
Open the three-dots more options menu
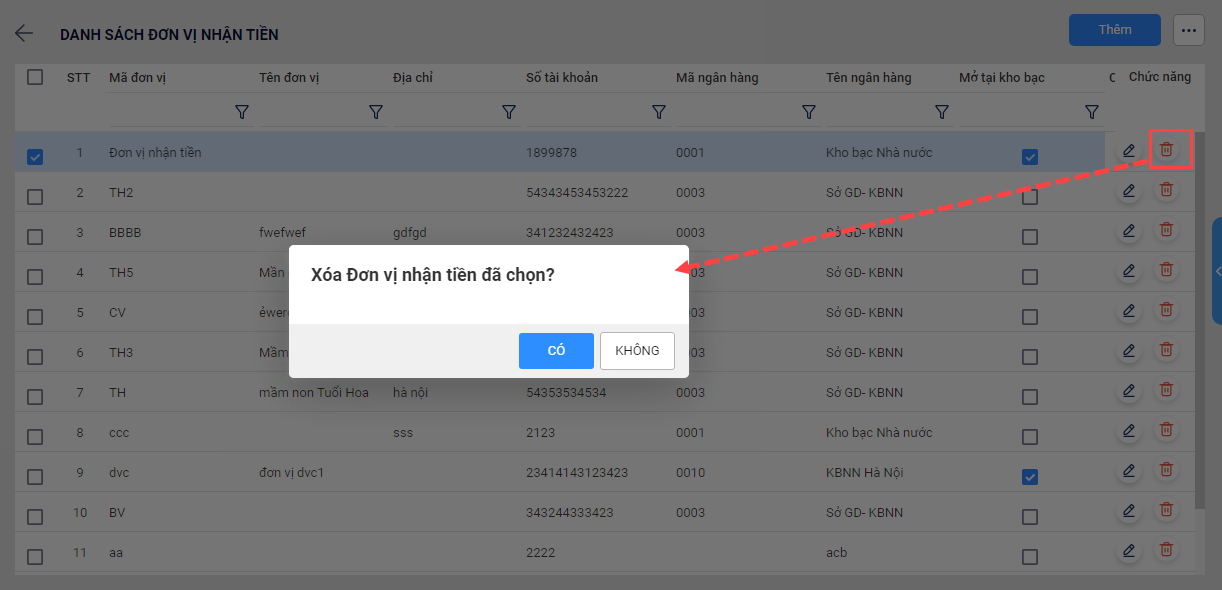pos(1188,30)
